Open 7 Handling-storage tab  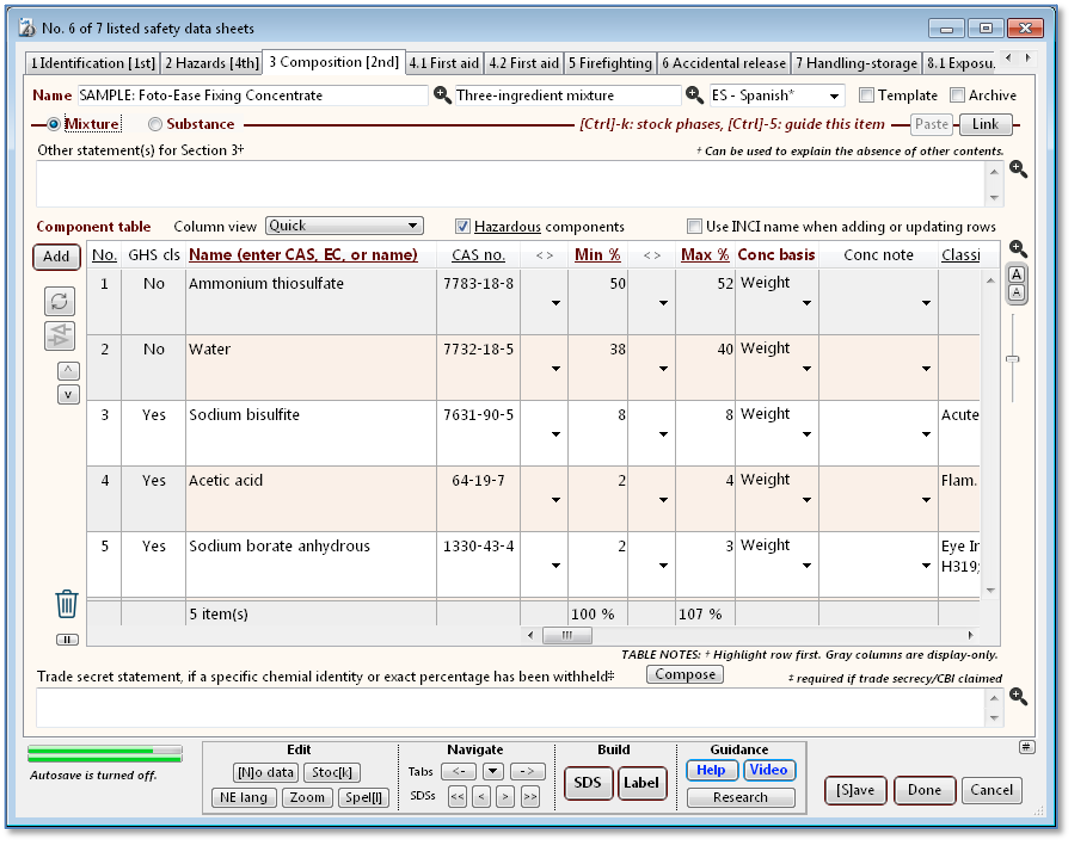pyautogui.click(x=856, y=63)
